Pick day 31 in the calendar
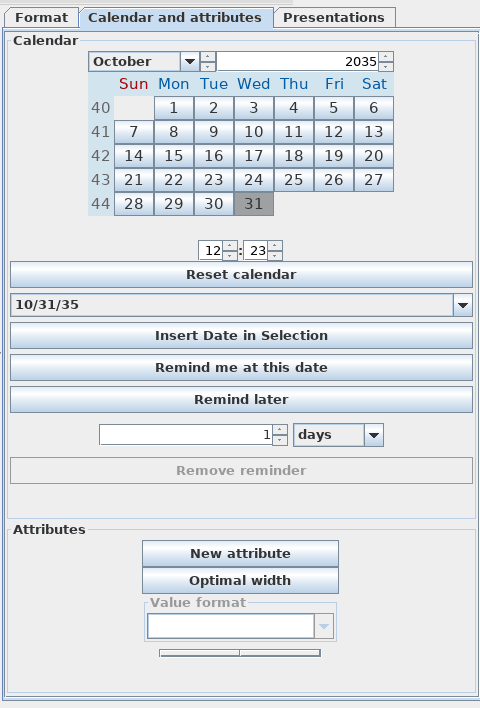This screenshot has width=480, height=708. (254, 204)
